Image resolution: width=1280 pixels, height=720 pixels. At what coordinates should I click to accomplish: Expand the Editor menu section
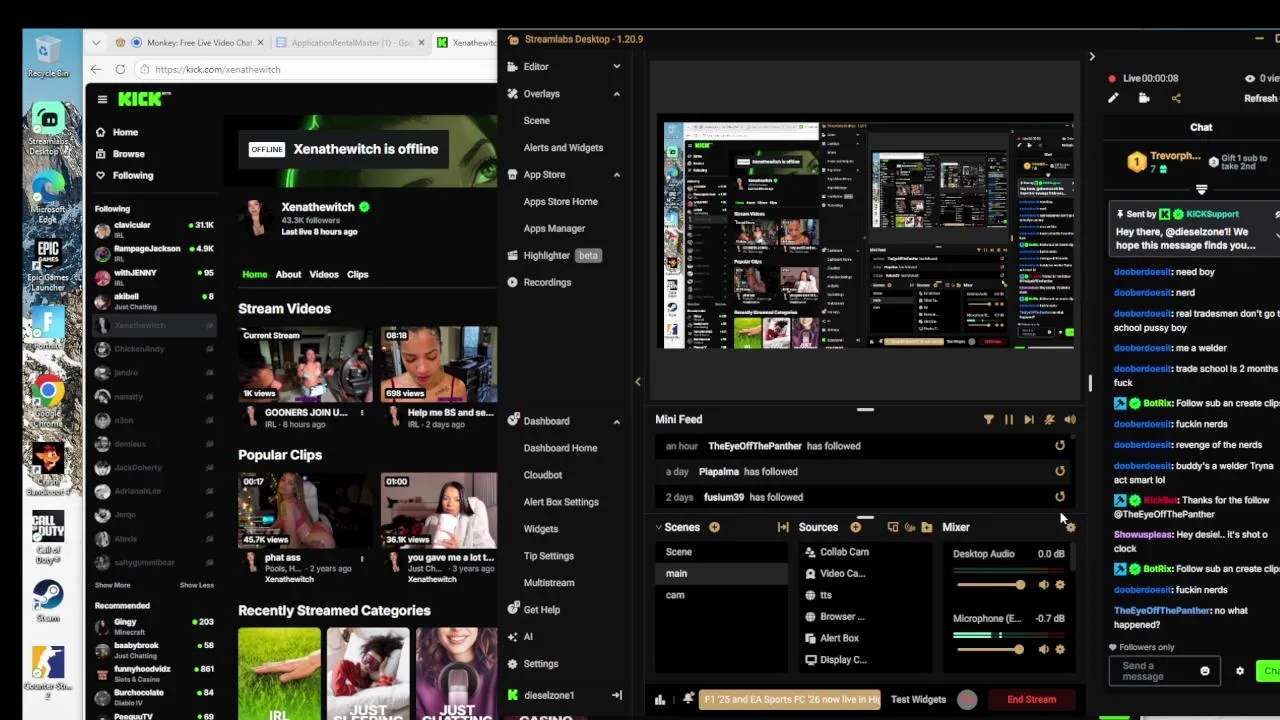[x=616, y=66]
